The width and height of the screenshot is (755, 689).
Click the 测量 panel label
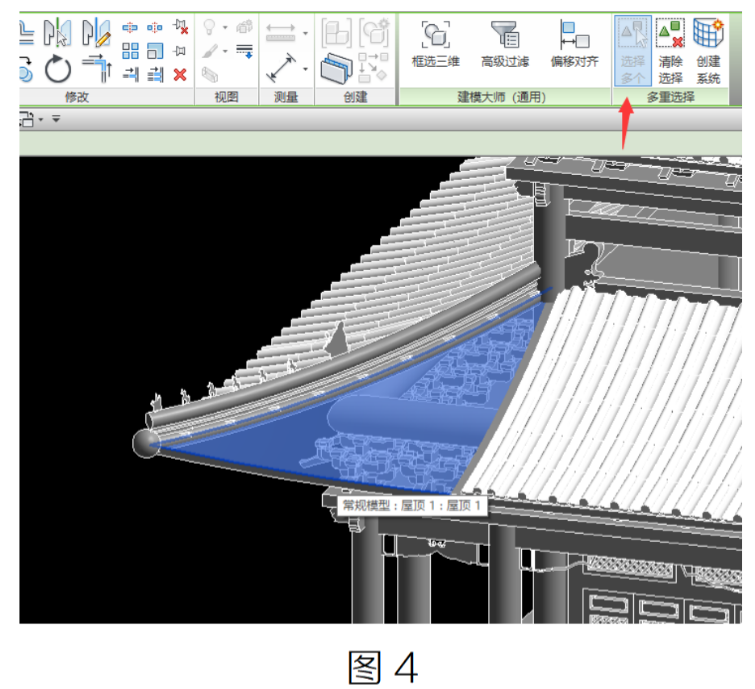click(x=286, y=97)
